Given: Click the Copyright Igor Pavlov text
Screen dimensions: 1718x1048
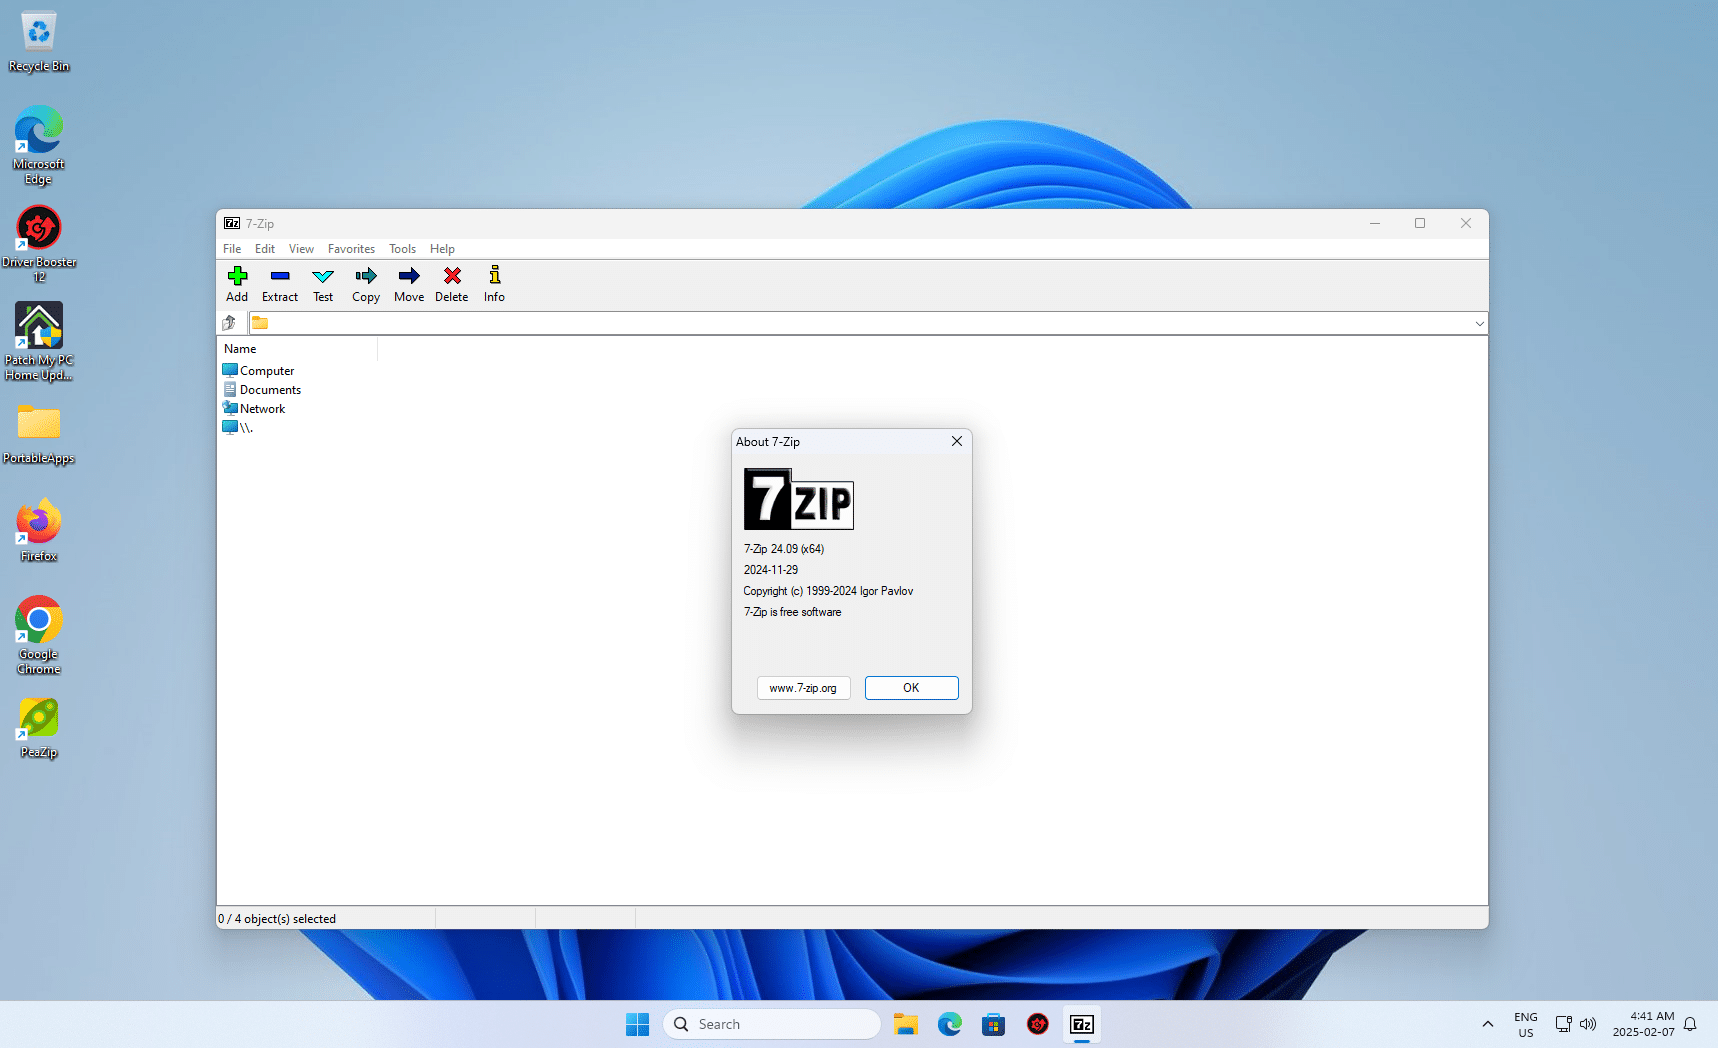Looking at the screenshot, I should pyautogui.click(x=828, y=591).
